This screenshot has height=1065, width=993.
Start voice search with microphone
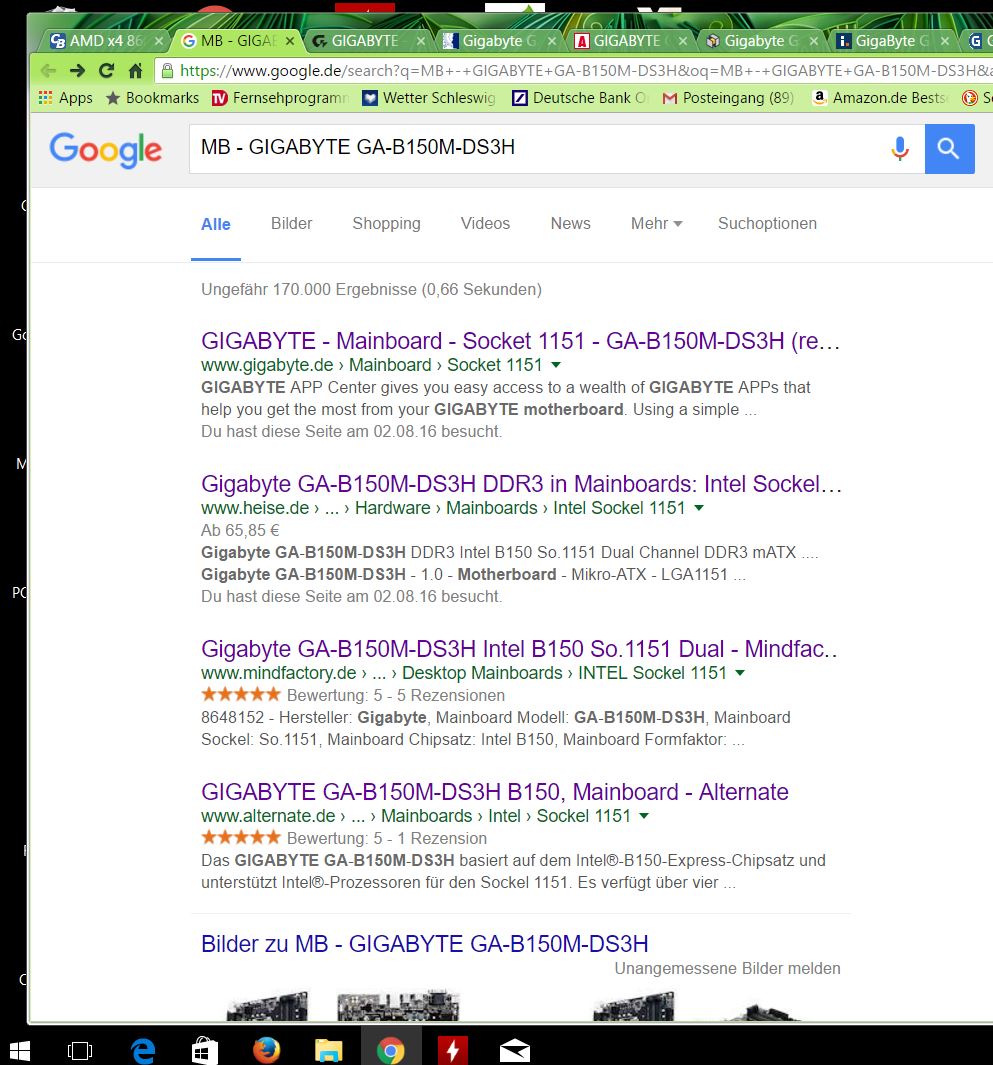point(900,148)
